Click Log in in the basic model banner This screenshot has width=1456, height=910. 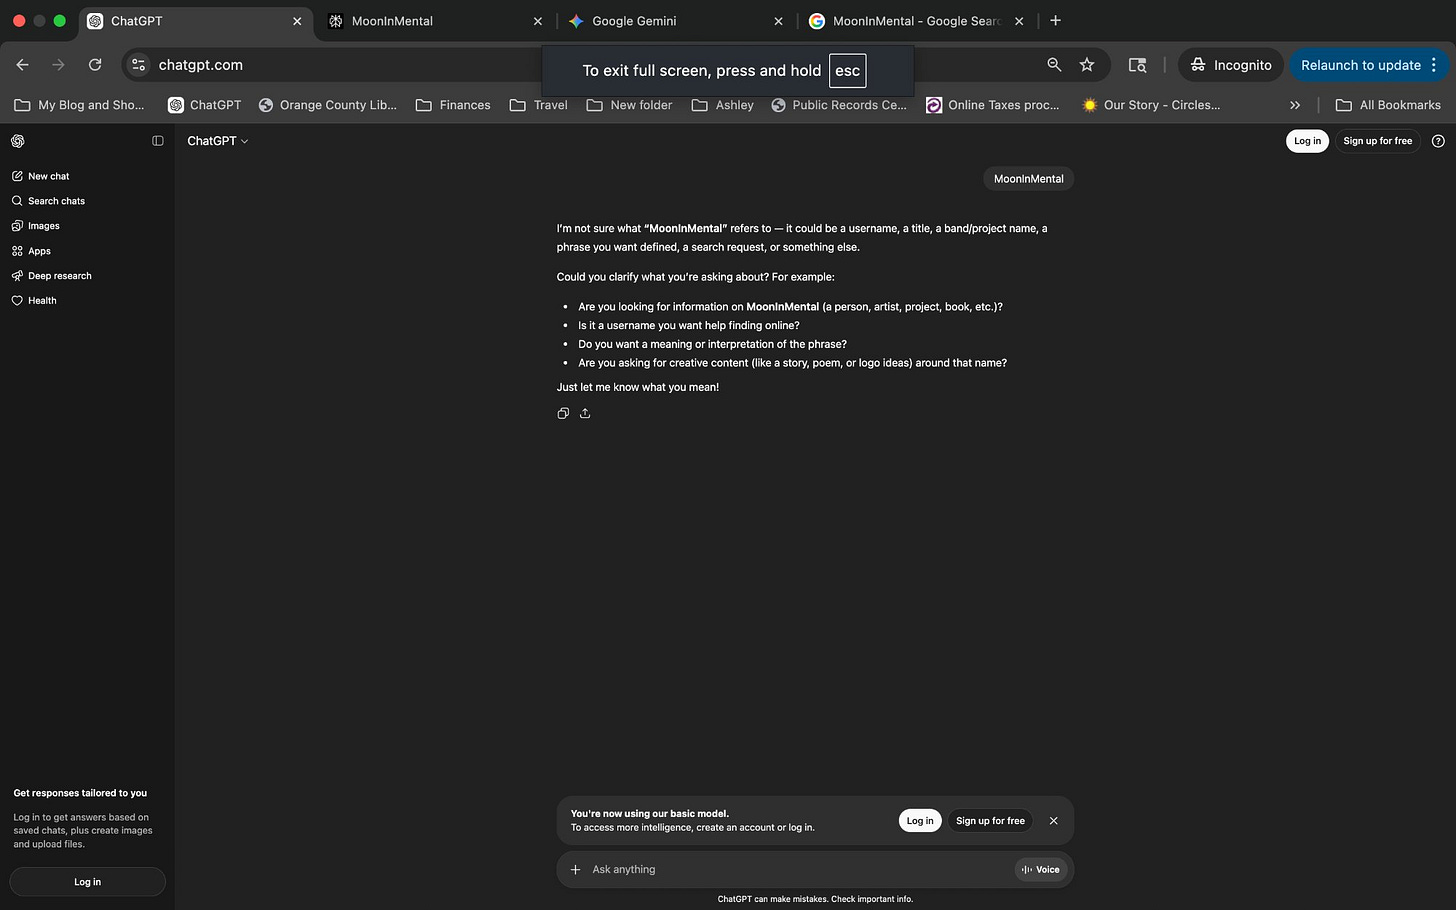pos(920,821)
